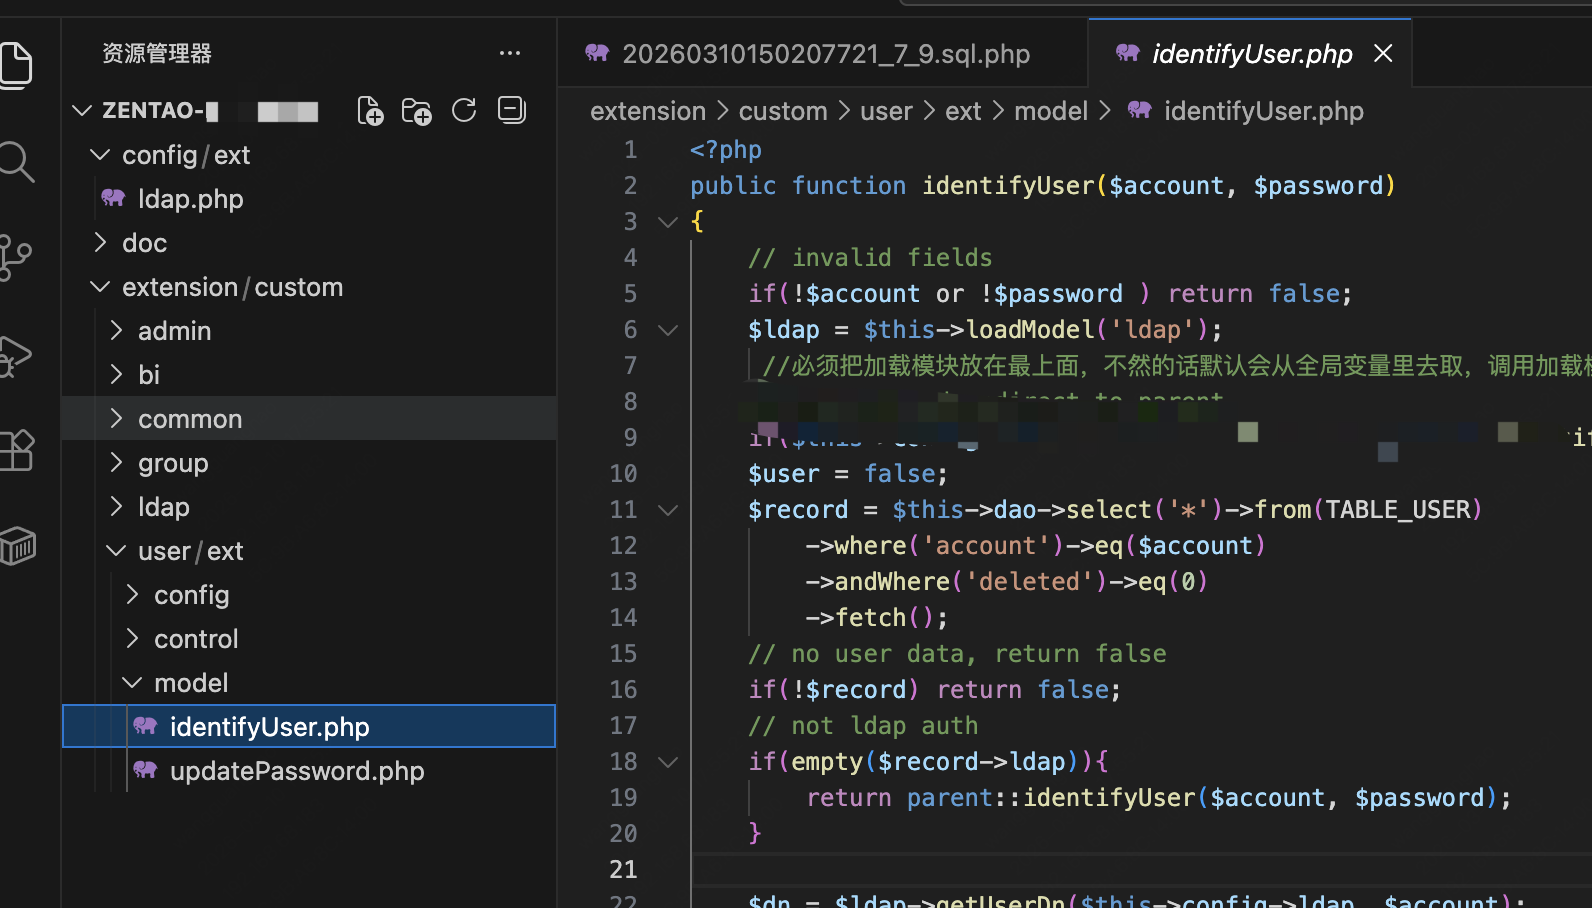The height and width of the screenshot is (908, 1592).
Task: Open the Source Control view
Action: [x=14, y=257]
